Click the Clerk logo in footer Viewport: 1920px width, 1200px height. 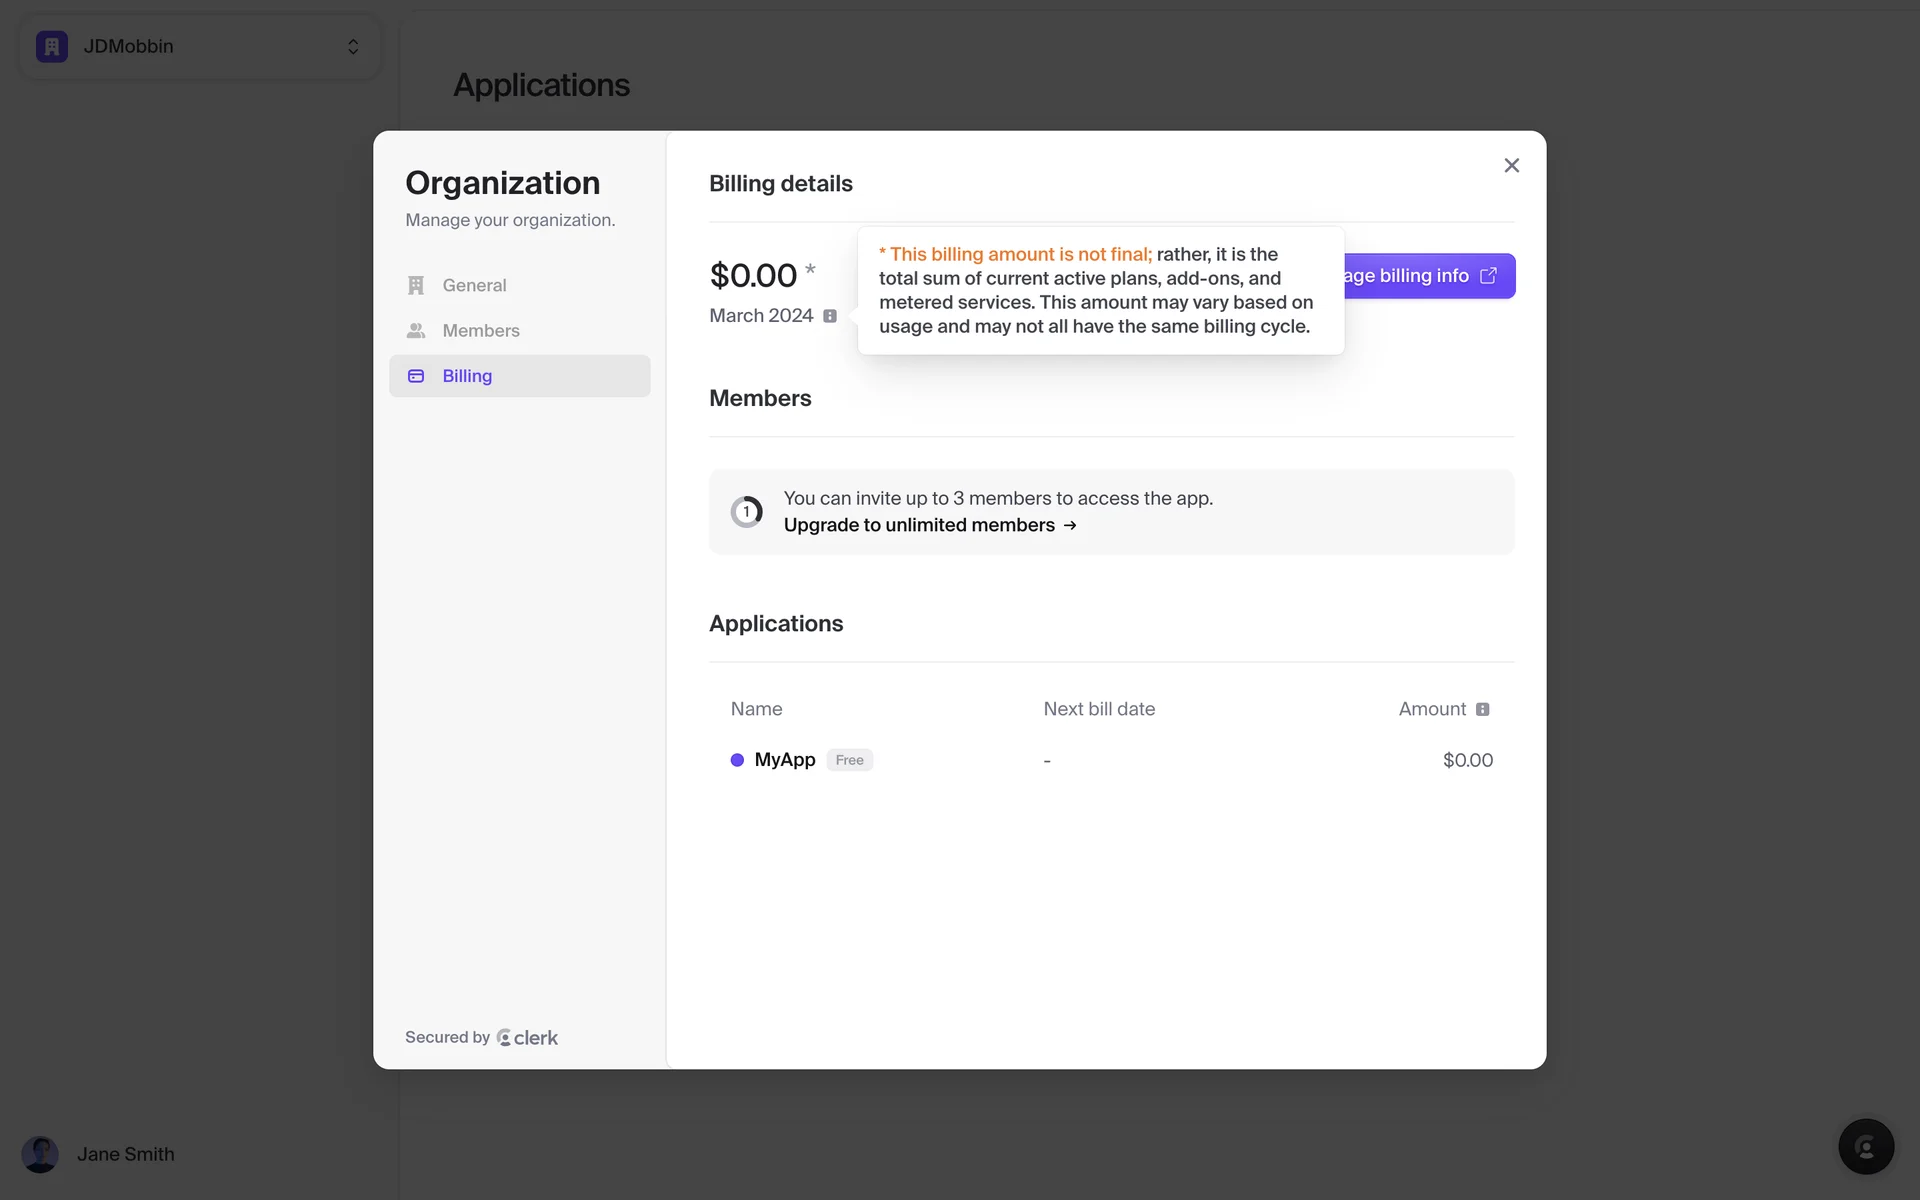coord(528,1038)
